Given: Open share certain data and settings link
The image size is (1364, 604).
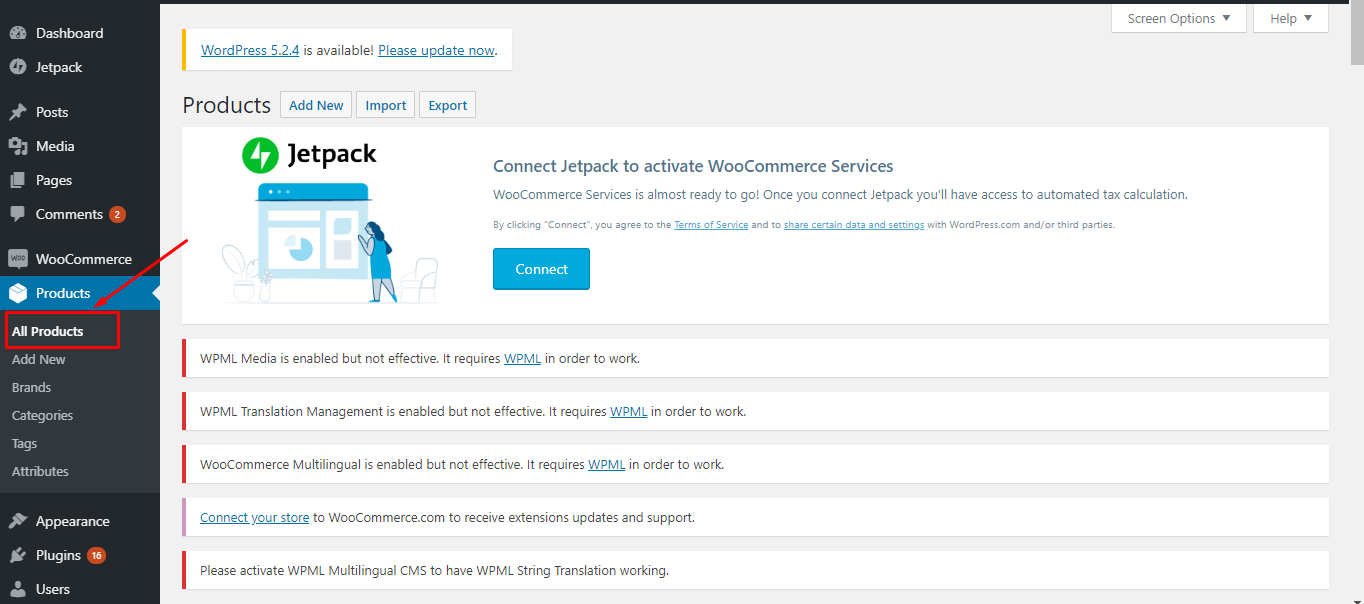Looking at the screenshot, I should pyautogui.click(x=854, y=225).
